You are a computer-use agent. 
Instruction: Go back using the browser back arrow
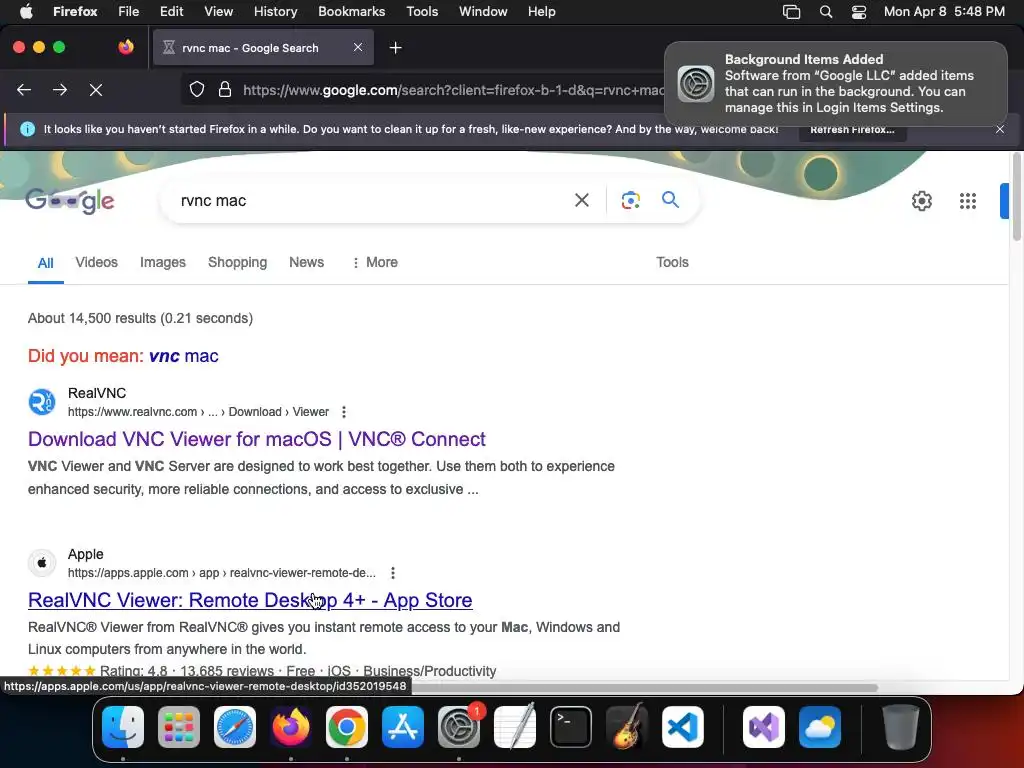[24, 90]
